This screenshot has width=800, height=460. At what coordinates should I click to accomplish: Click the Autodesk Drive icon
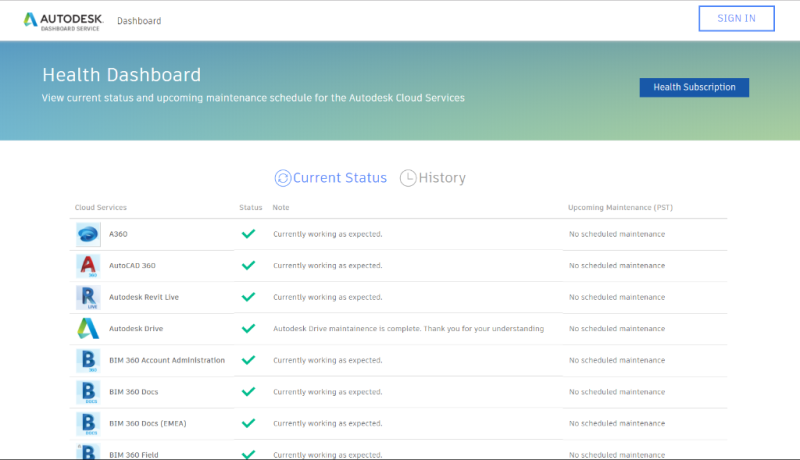coord(88,329)
